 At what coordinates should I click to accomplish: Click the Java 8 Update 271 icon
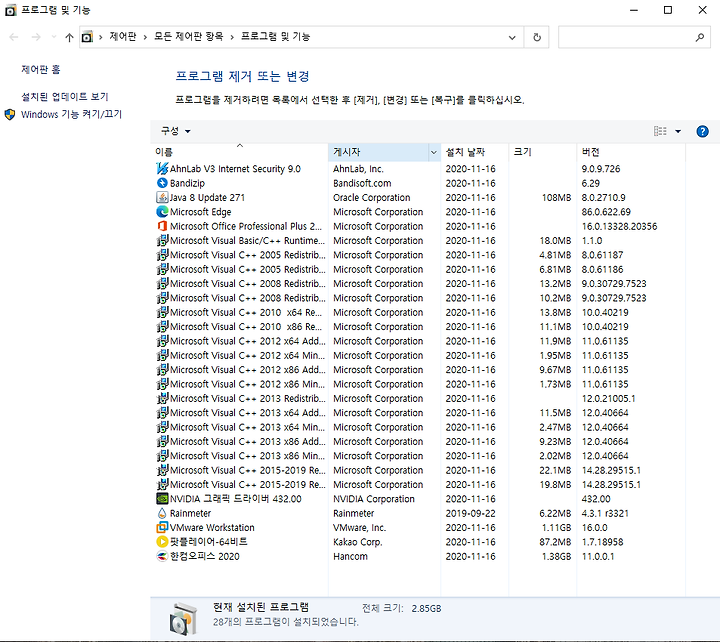pyautogui.click(x=162, y=197)
